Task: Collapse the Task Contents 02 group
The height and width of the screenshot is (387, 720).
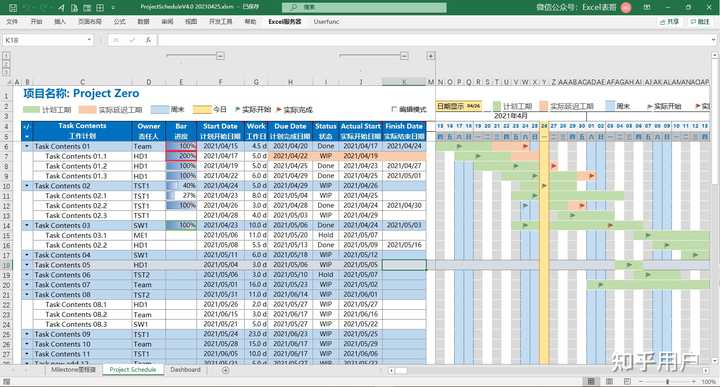Action: pyautogui.click(x=27, y=186)
